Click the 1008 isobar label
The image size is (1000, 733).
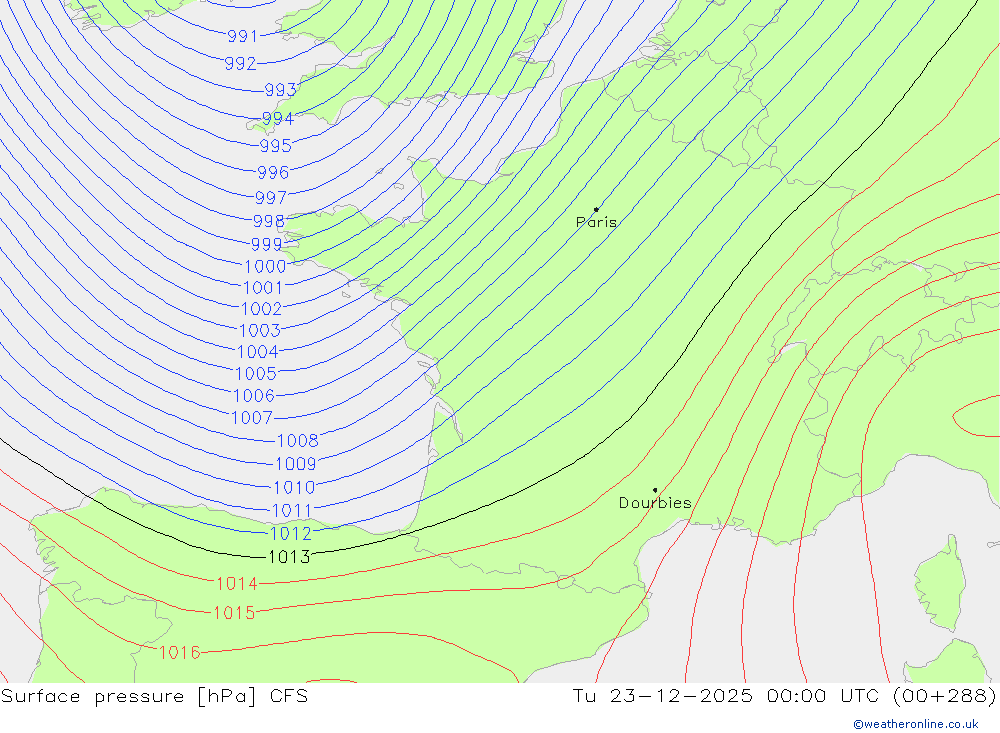click(298, 441)
